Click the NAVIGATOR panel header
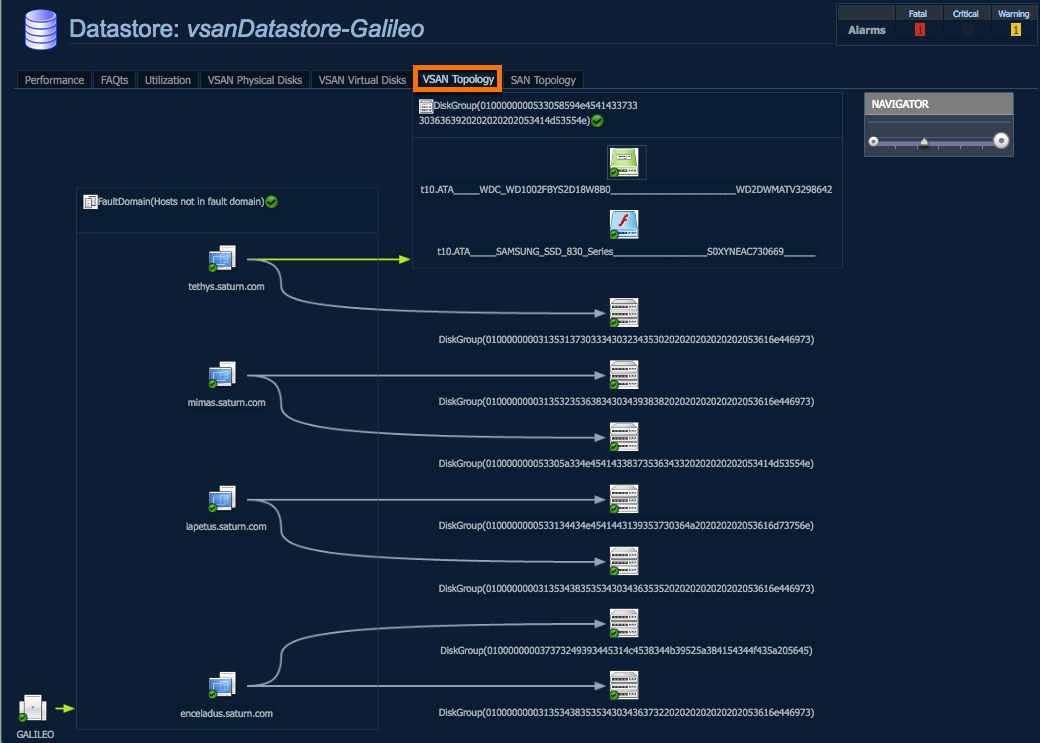The image size is (1040, 743). pos(939,104)
